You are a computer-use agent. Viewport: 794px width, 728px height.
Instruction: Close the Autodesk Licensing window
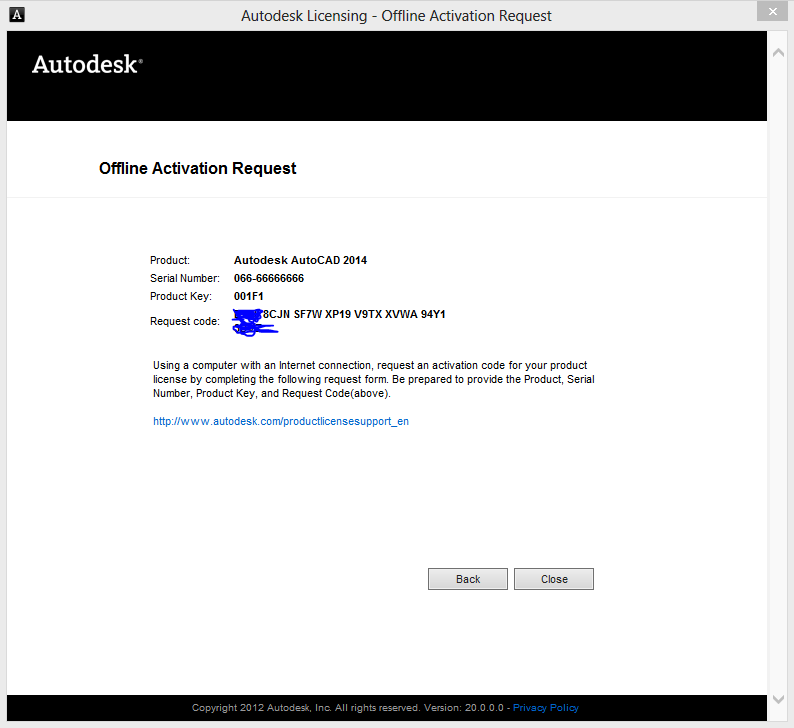pyautogui.click(x=772, y=11)
